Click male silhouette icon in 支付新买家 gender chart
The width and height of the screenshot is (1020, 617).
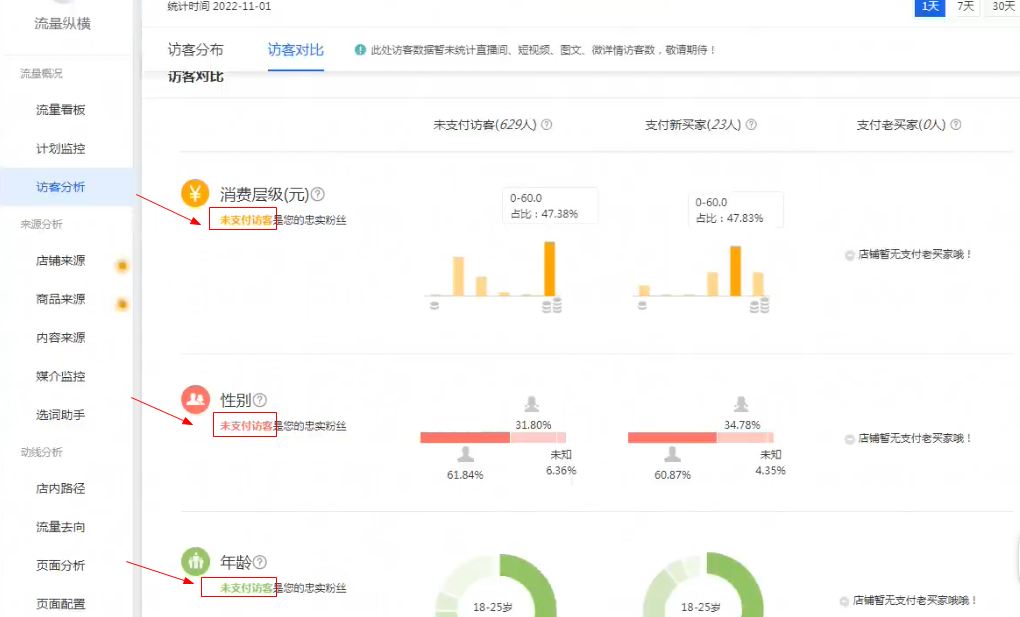pyautogui.click(x=673, y=454)
